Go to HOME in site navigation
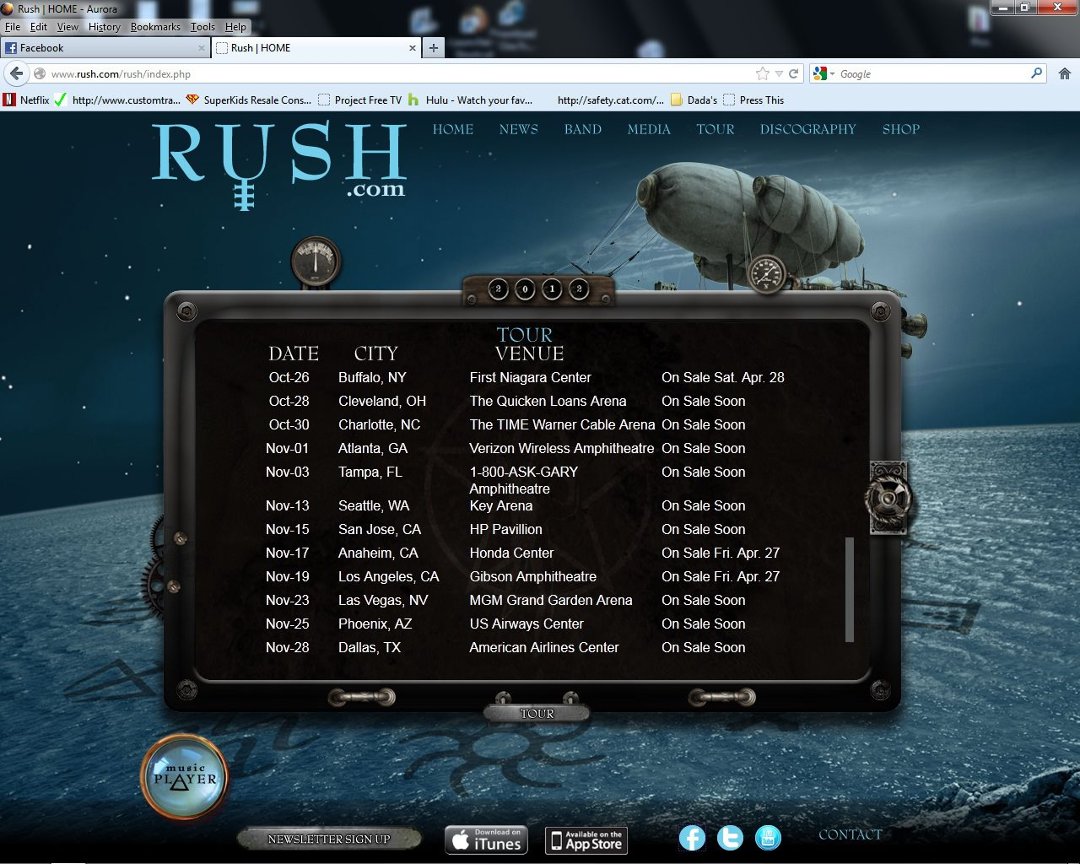This screenshot has width=1080, height=864. coord(453,129)
